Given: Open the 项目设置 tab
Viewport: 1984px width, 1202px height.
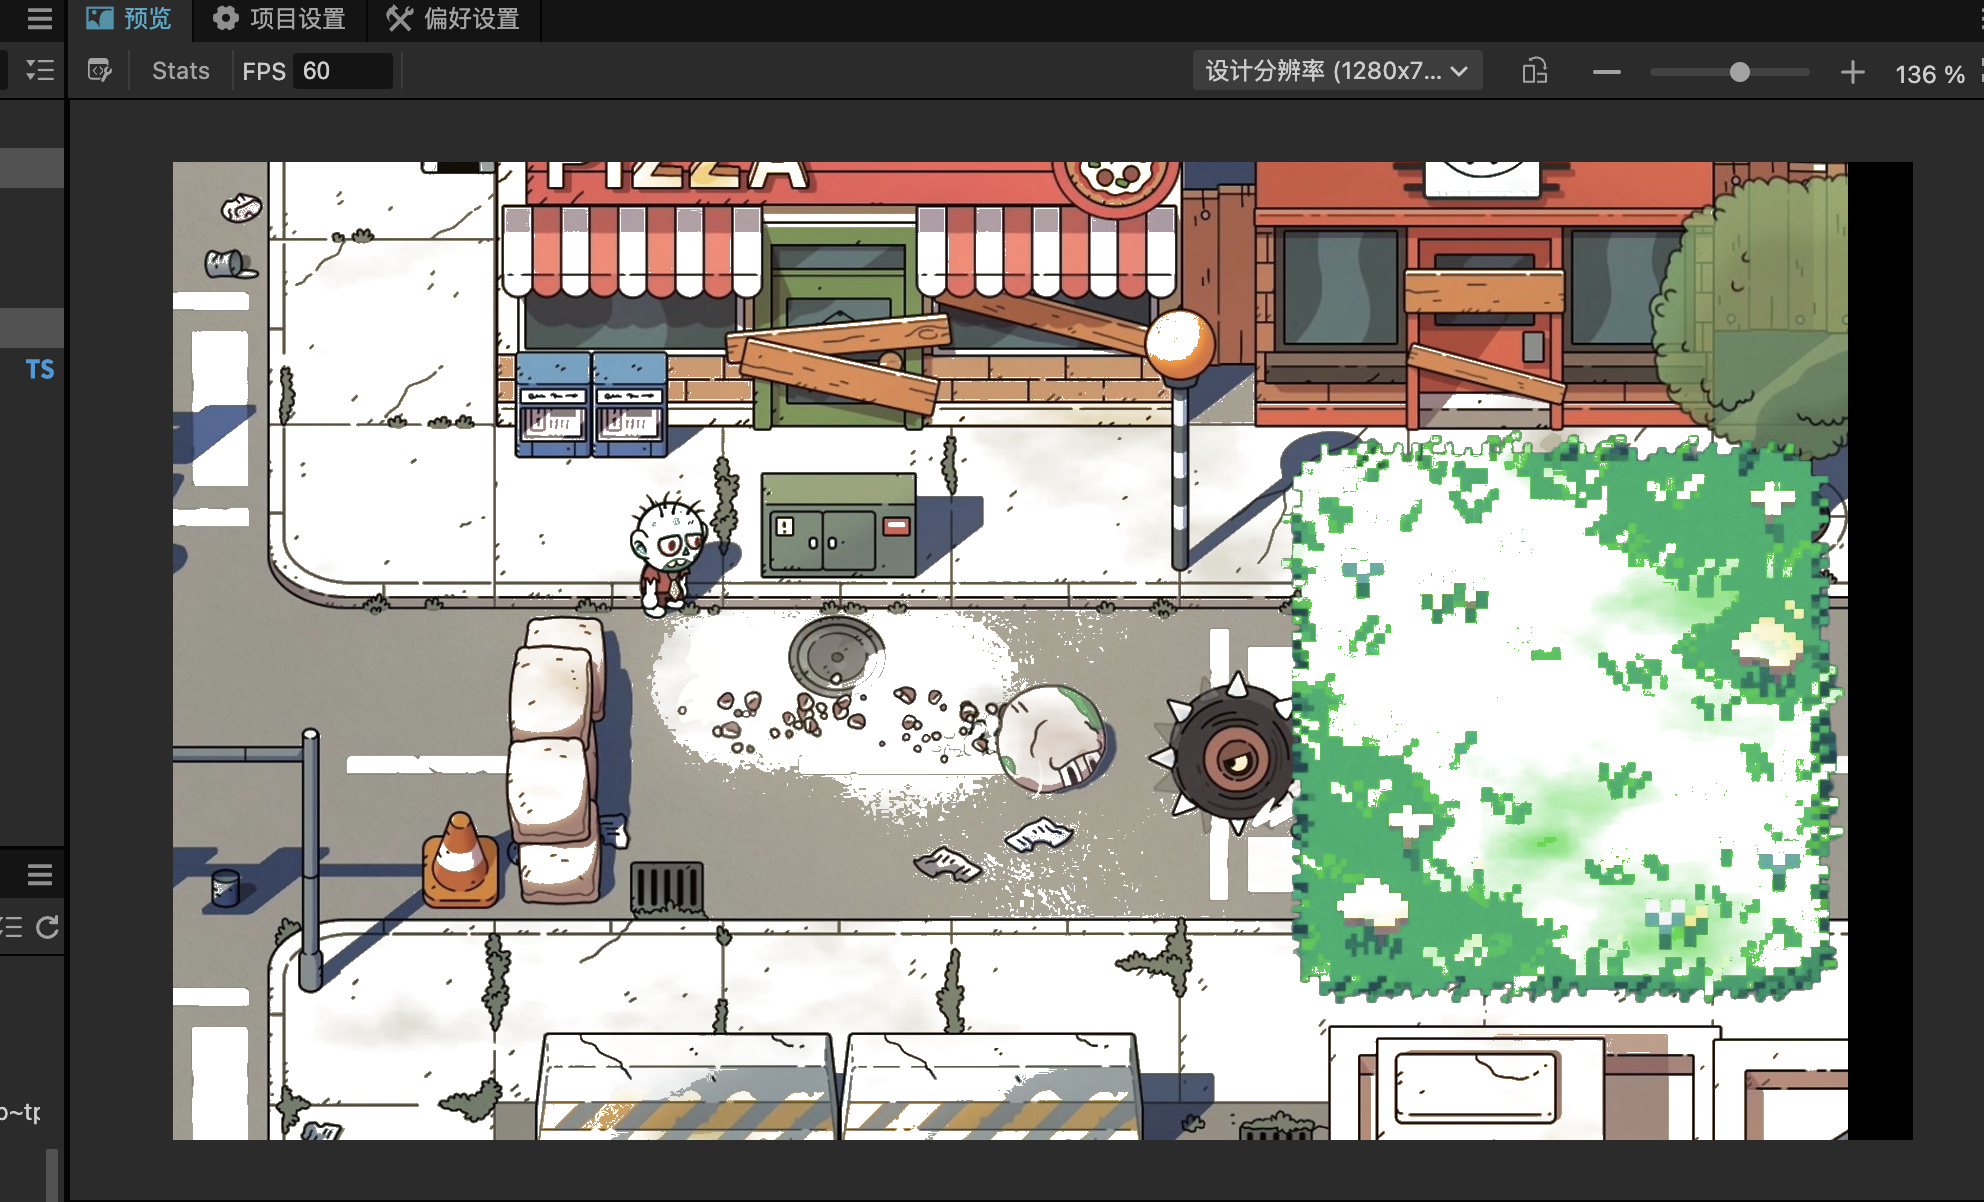Looking at the screenshot, I should pos(280,18).
